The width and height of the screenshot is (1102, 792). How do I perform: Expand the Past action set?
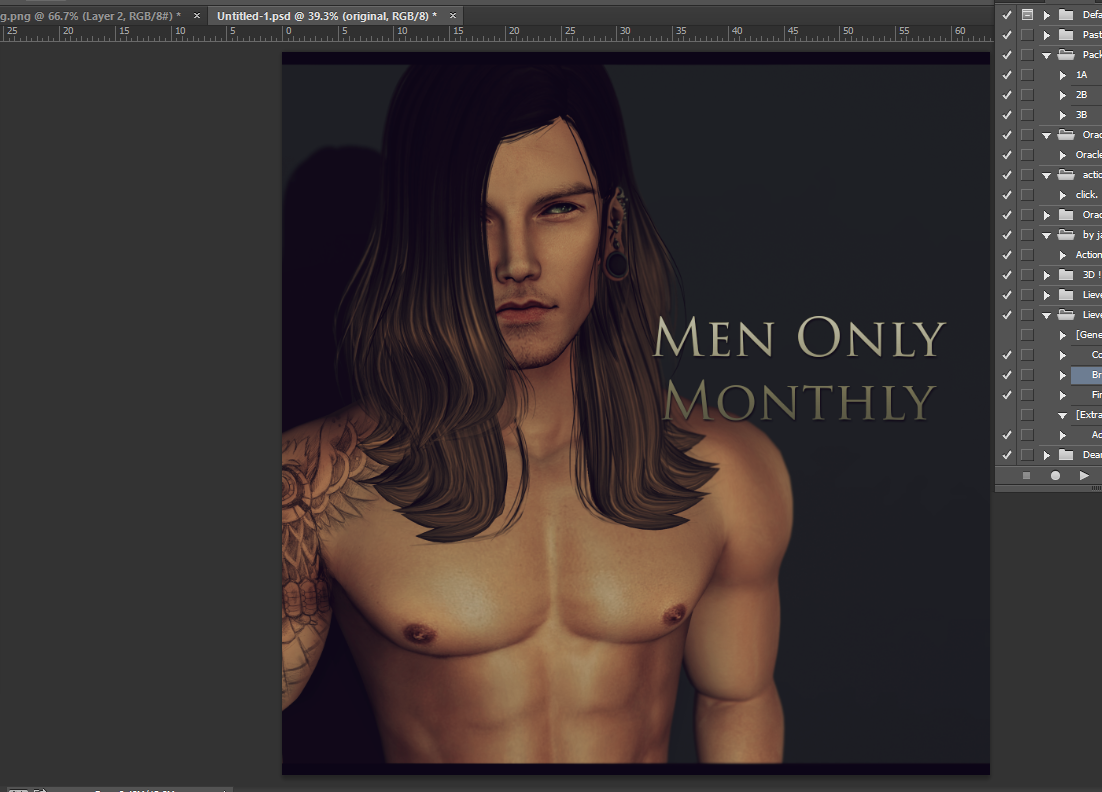click(x=1046, y=34)
